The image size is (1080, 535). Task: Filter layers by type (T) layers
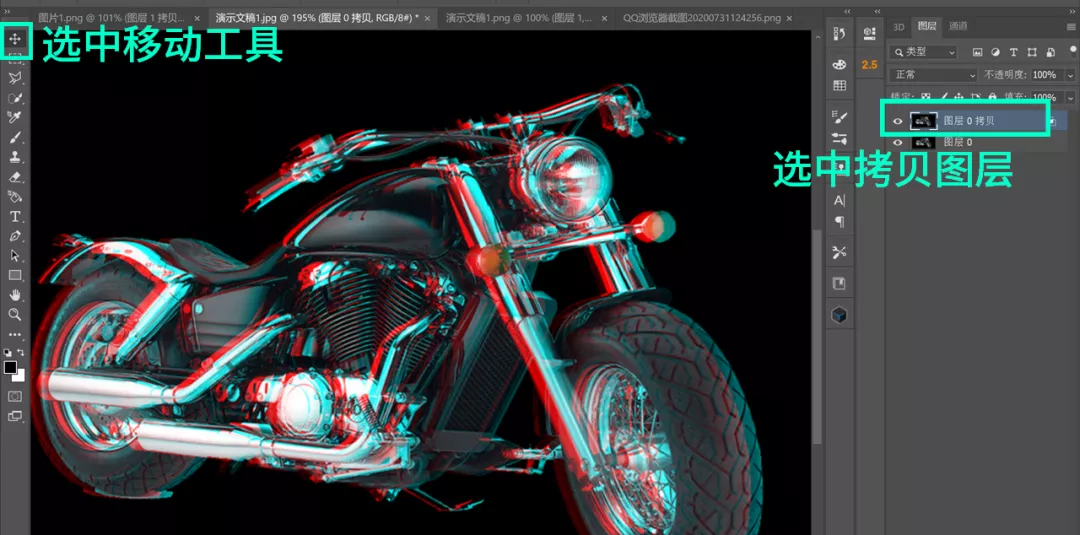(x=1013, y=52)
